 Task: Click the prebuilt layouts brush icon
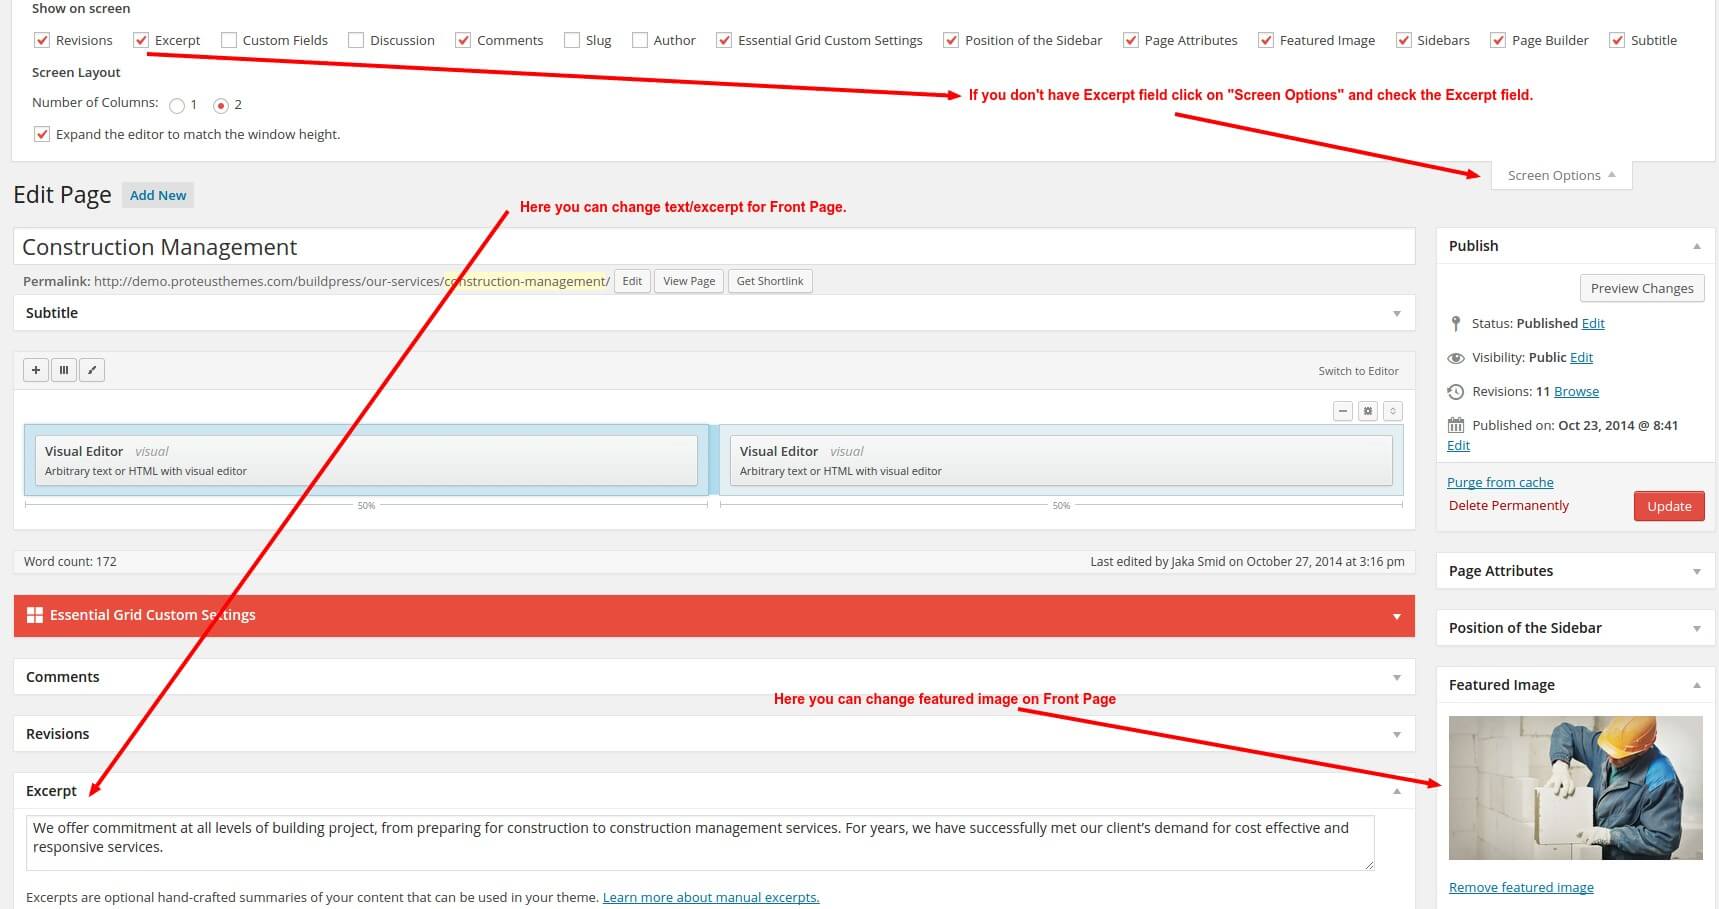click(x=92, y=370)
